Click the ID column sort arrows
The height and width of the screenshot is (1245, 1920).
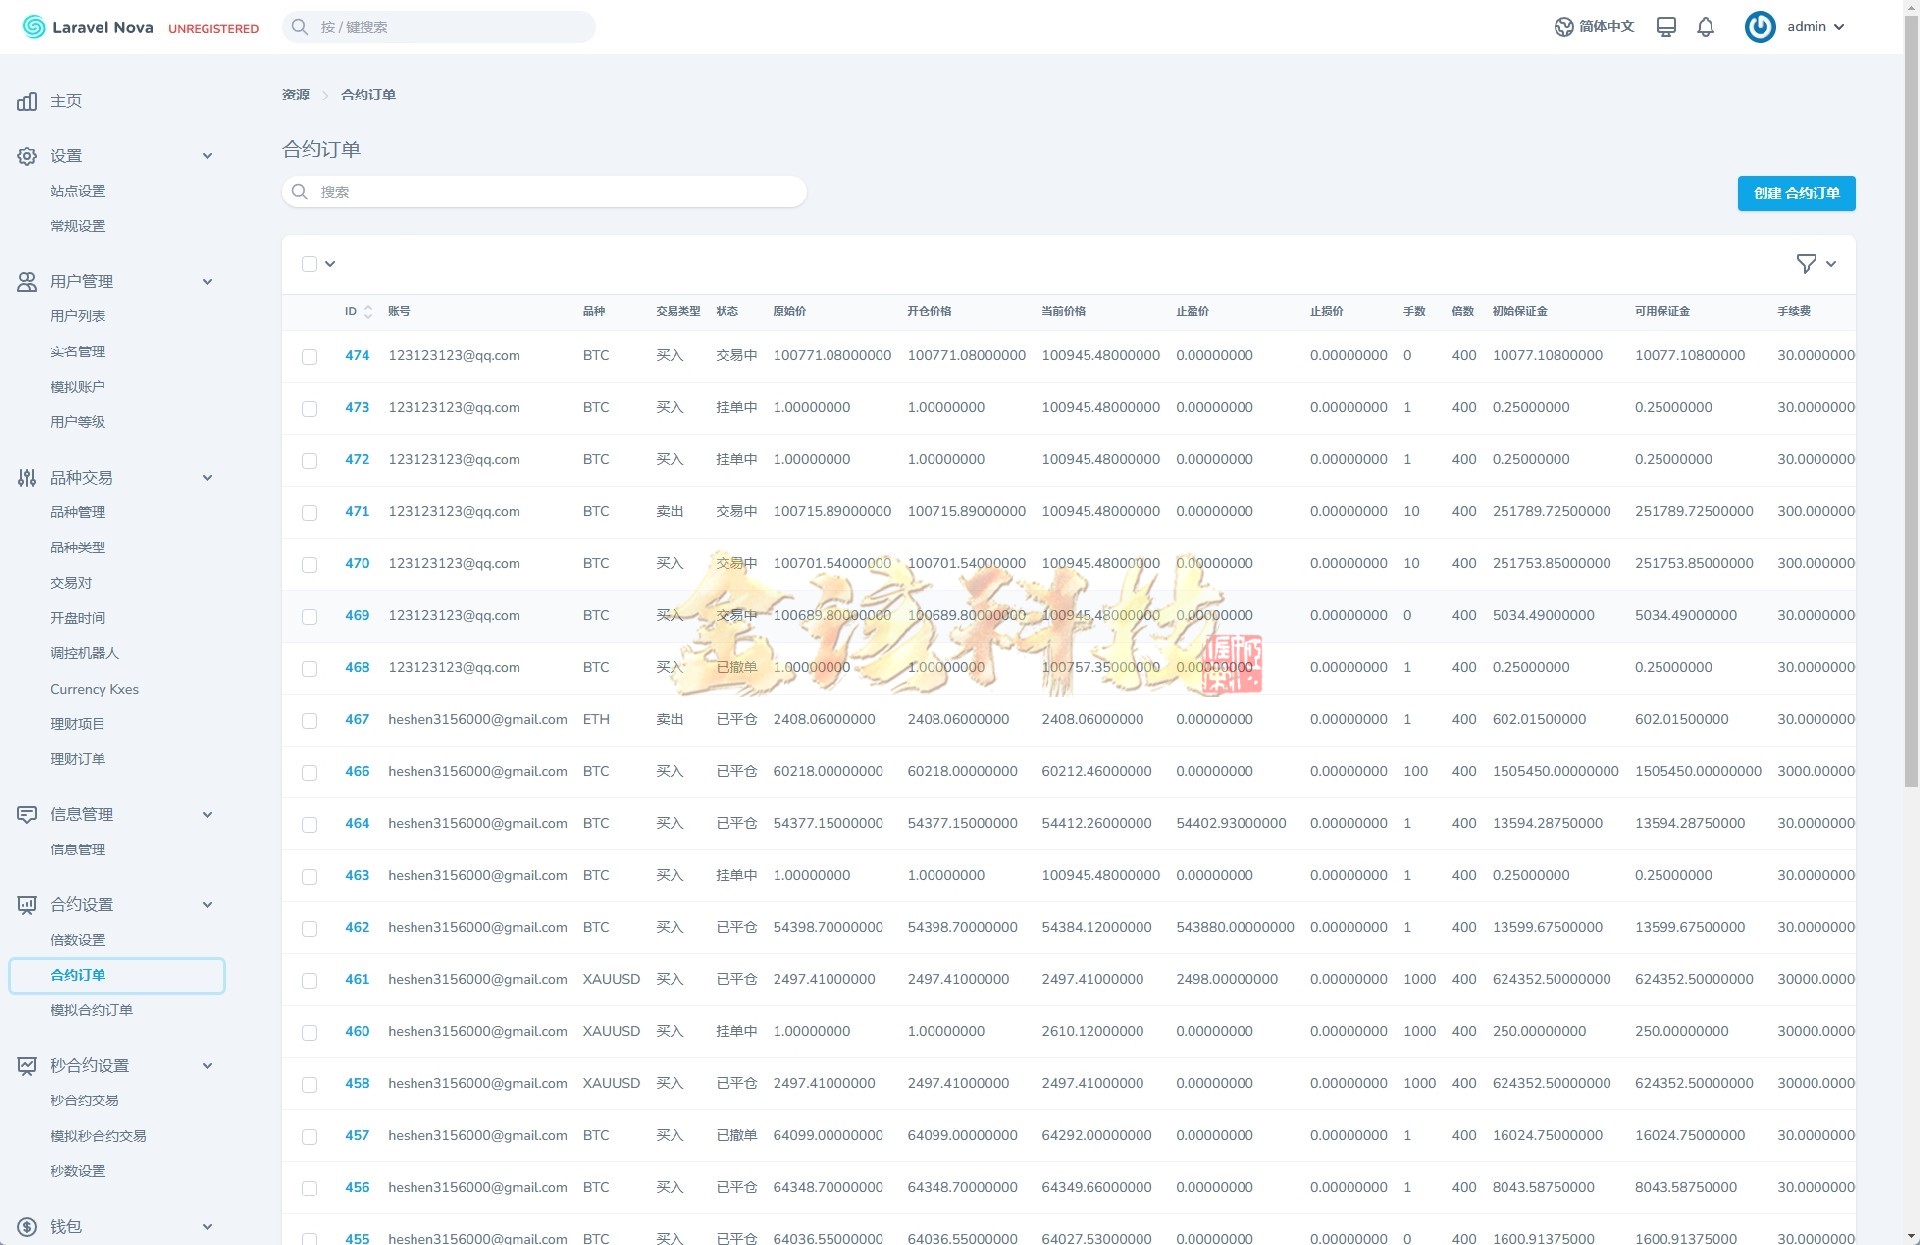tap(368, 312)
